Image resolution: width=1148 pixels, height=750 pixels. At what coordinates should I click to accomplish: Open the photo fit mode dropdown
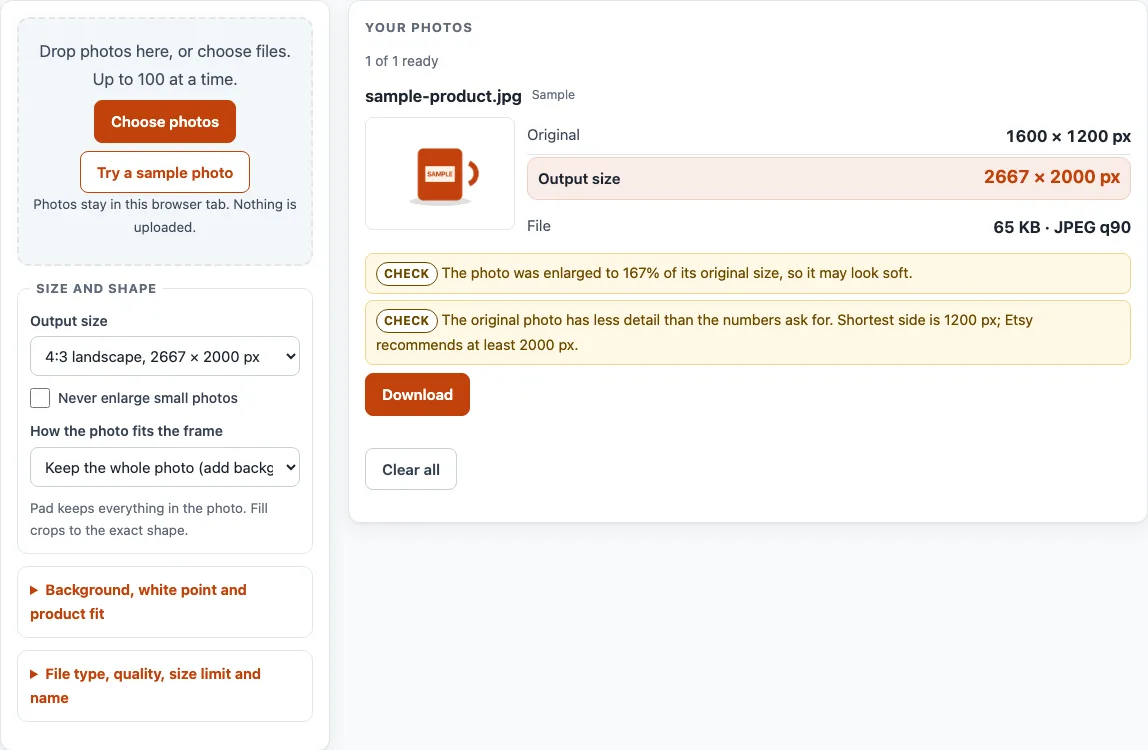click(165, 467)
